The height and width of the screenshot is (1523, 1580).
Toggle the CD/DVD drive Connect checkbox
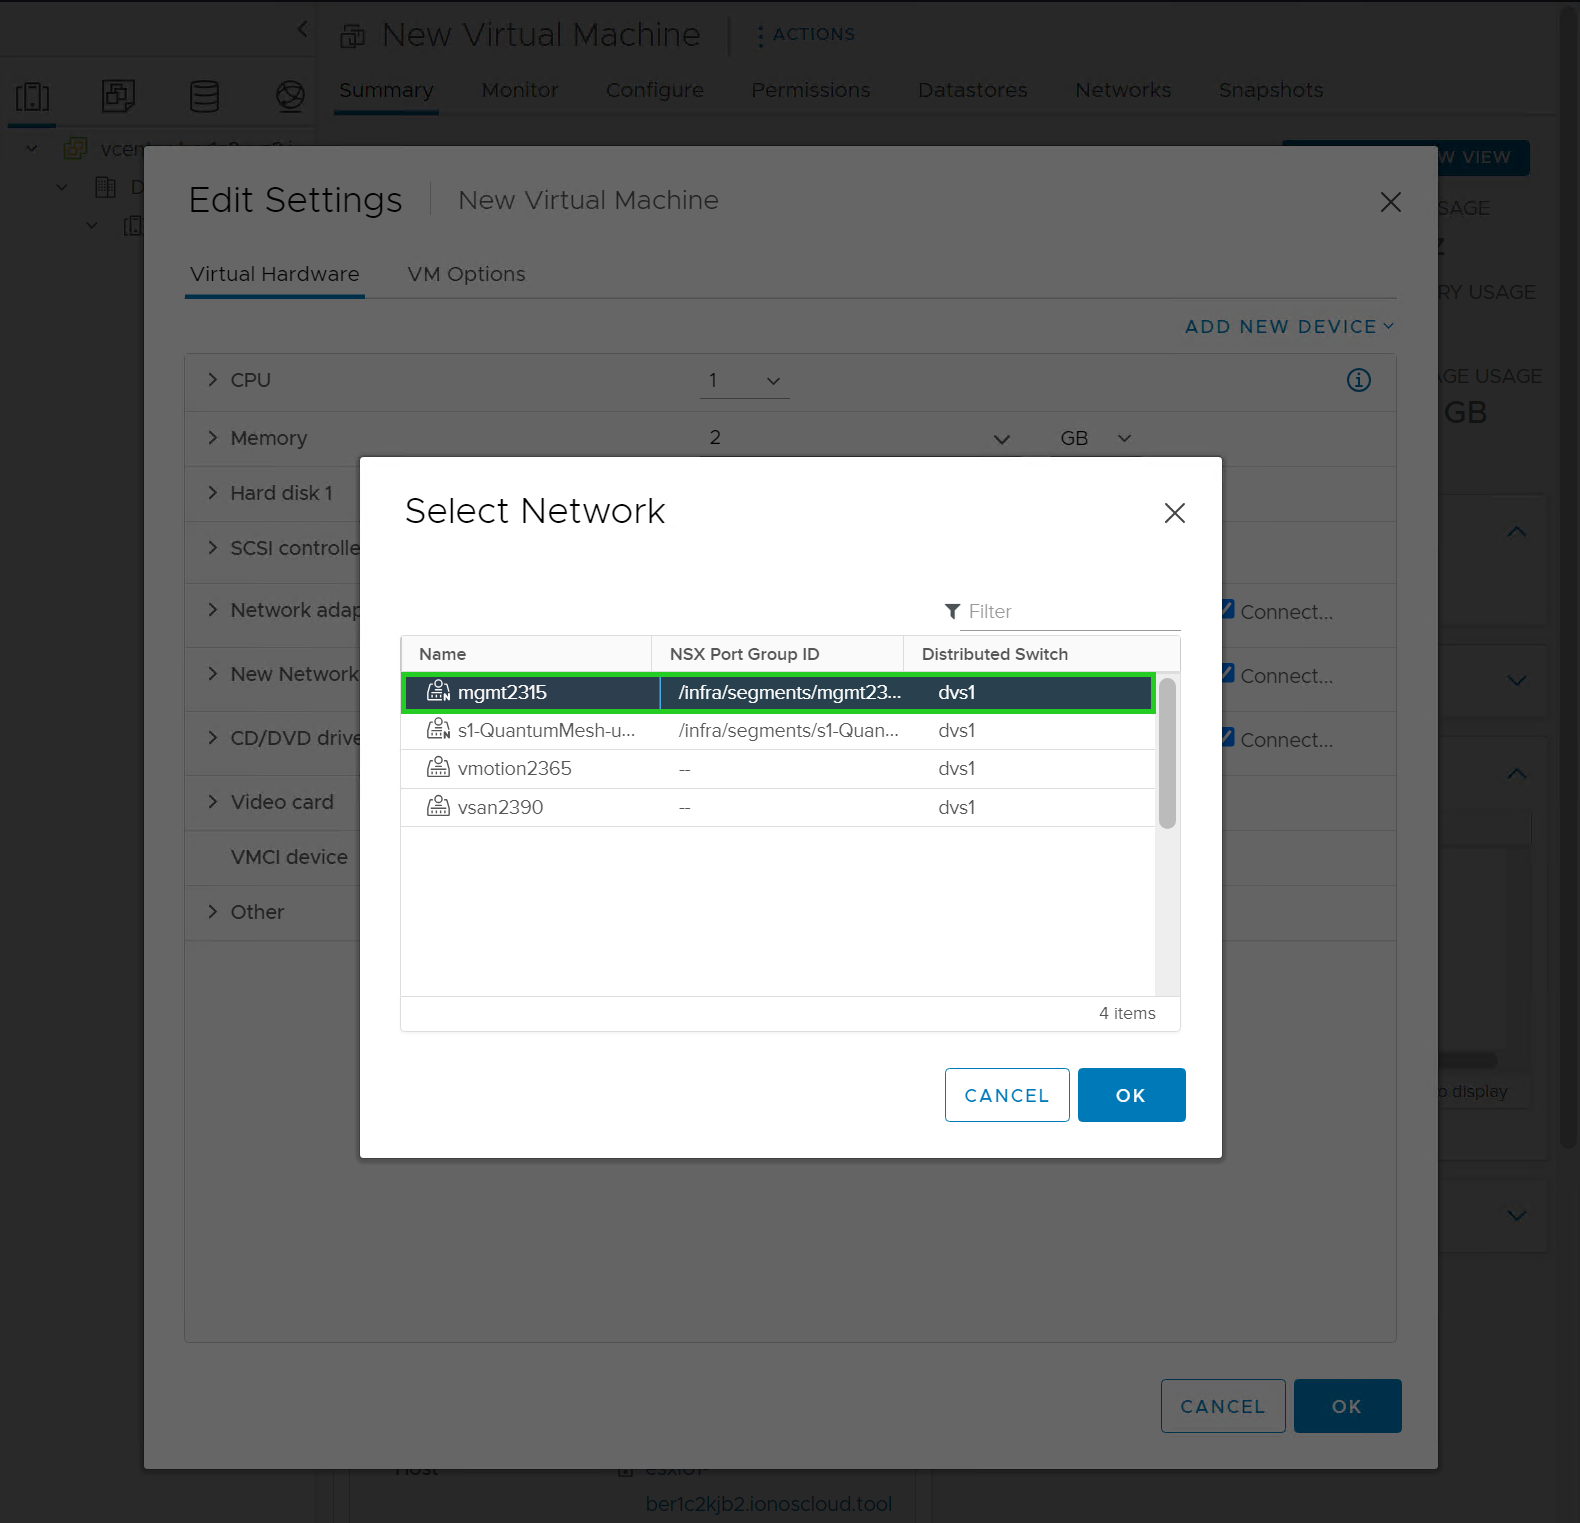coord(1228,738)
